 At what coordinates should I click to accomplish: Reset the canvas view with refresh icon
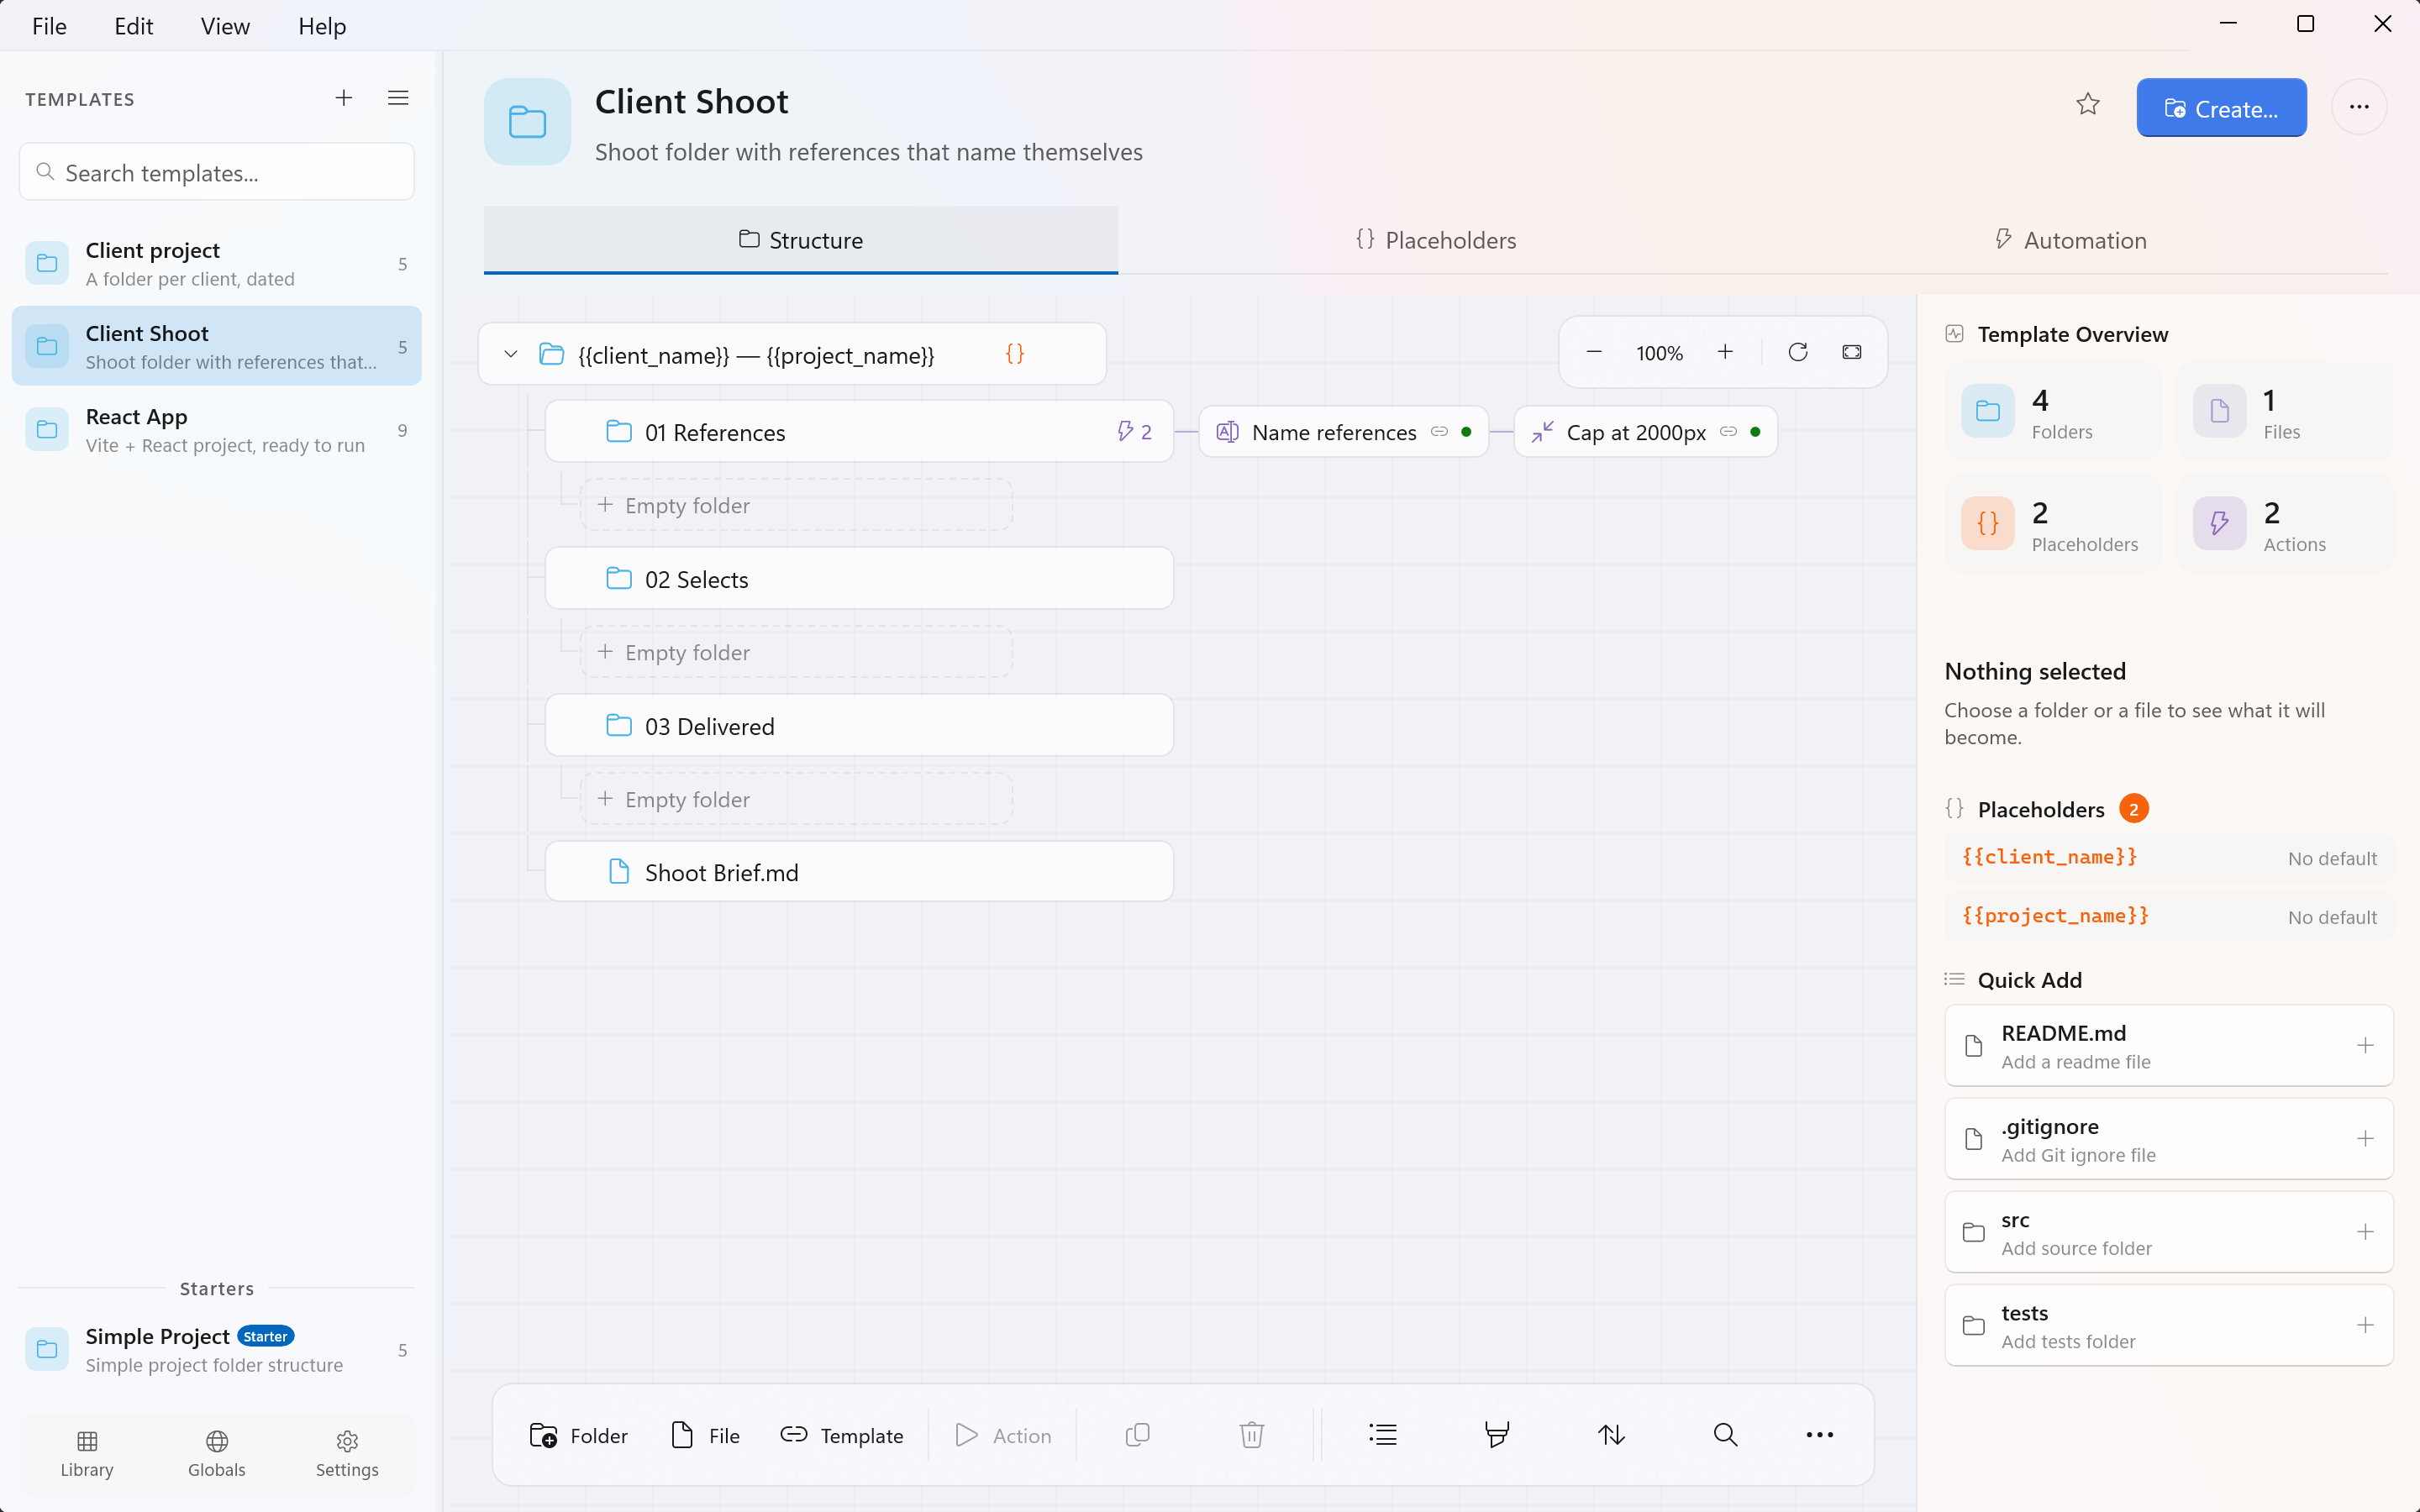pyautogui.click(x=1797, y=352)
